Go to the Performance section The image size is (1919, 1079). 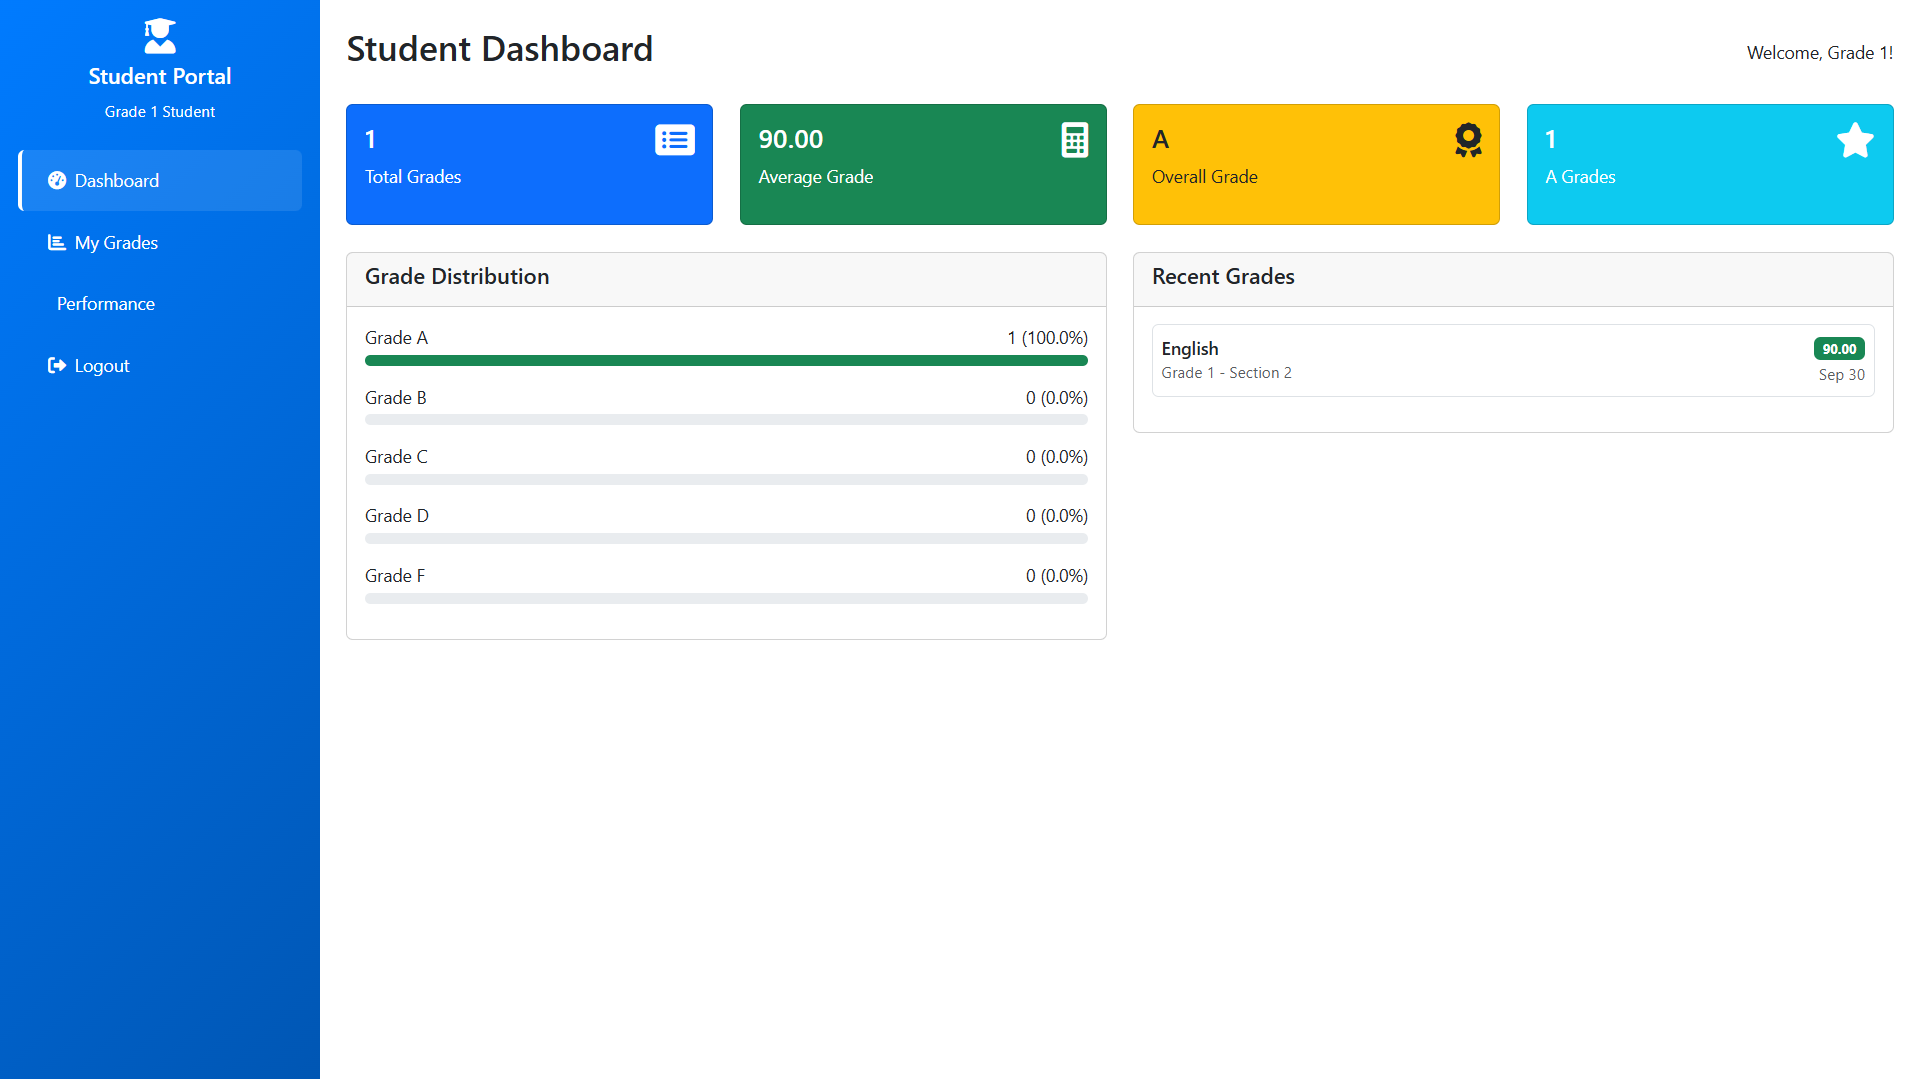[x=106, y=304]
